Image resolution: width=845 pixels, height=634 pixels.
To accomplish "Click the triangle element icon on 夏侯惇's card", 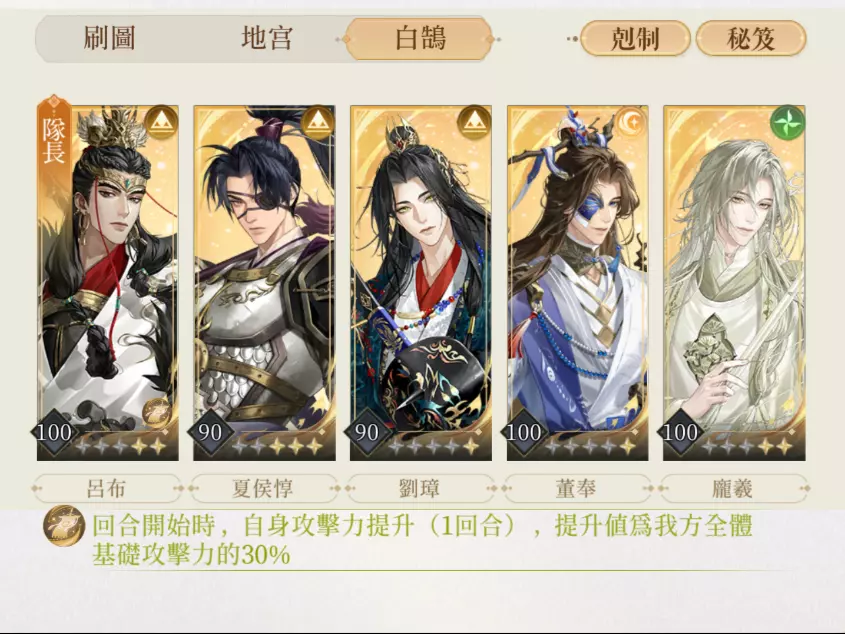I will click(x=317, y=122).
